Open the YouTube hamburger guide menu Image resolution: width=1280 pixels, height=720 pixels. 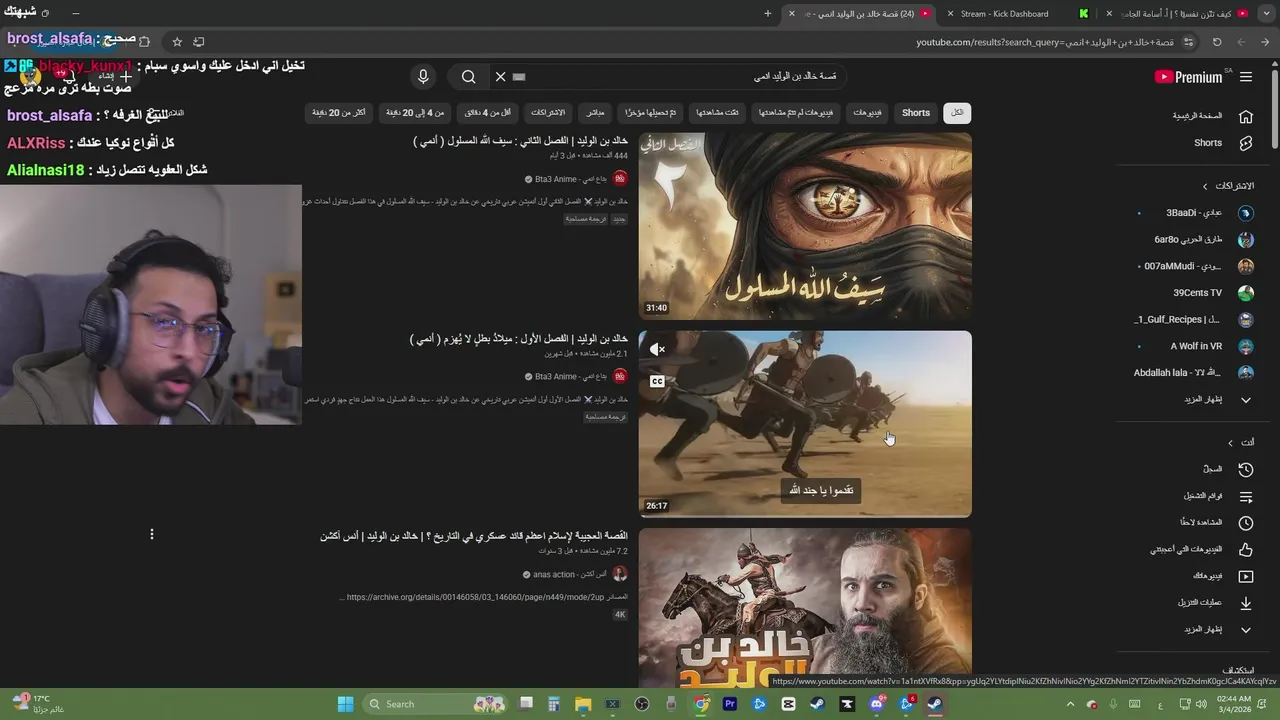[x=1245, y=77]
